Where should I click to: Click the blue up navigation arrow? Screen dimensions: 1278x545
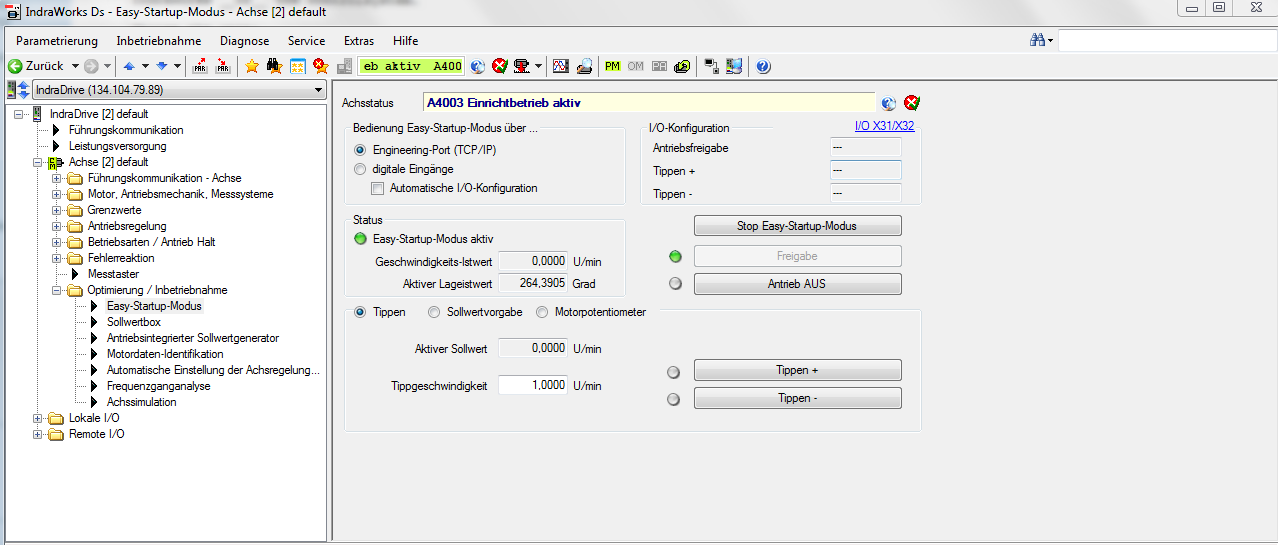129,66
